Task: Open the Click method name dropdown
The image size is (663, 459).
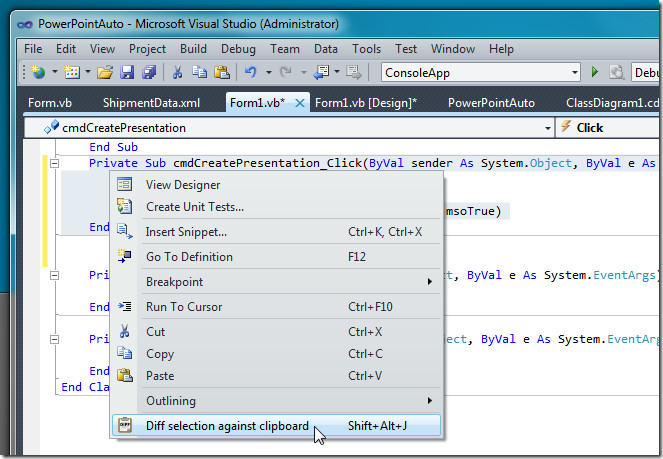Action: (x=609, y=128)
